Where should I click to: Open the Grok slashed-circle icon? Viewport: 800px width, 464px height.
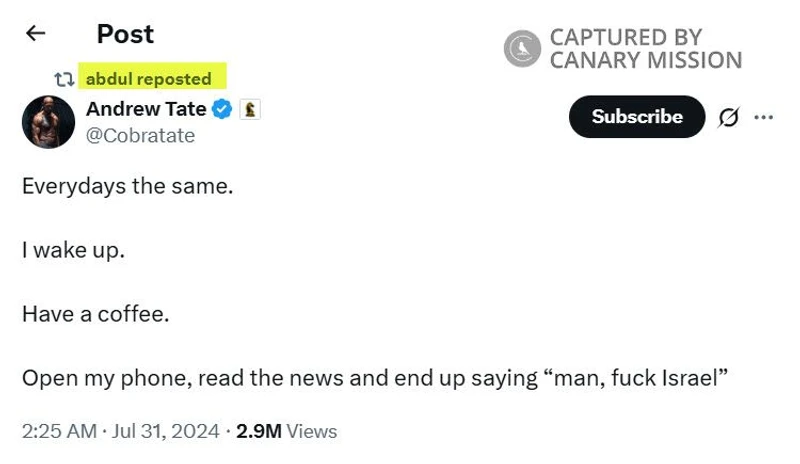tap(729, 117)
